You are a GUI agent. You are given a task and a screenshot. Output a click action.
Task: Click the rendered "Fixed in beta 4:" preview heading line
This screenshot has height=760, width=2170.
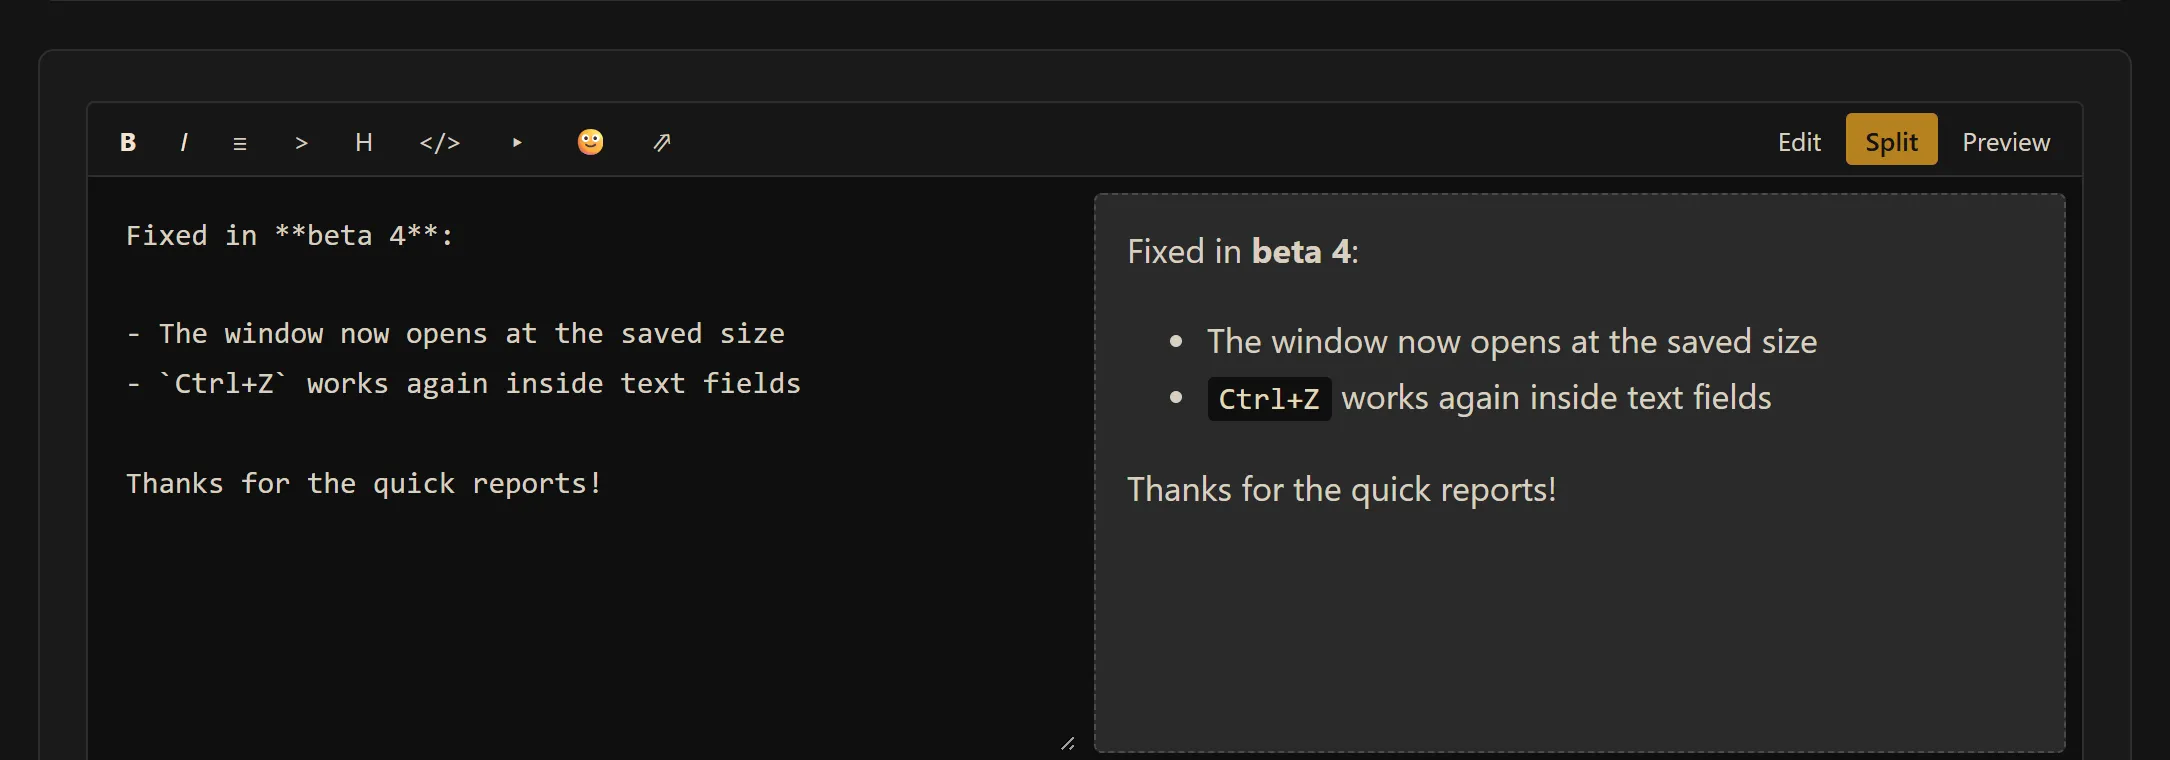[x=1243, y=252]
